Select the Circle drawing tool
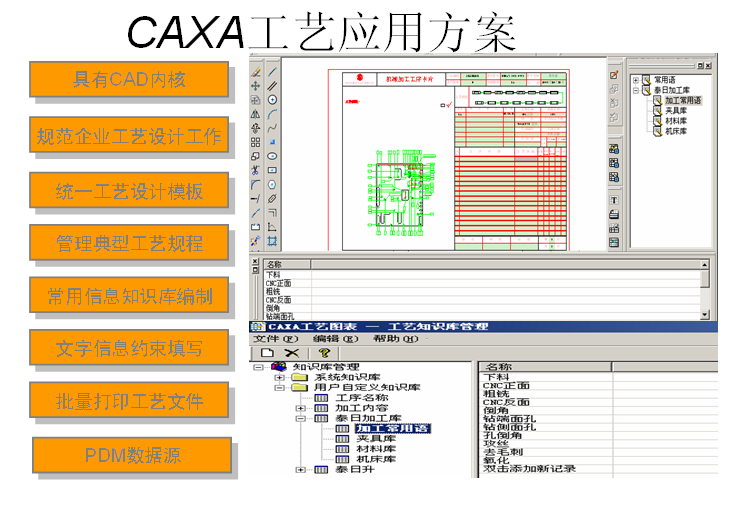Image resolution: width=734 pixels, height=529 pixels. coord(272,100)
